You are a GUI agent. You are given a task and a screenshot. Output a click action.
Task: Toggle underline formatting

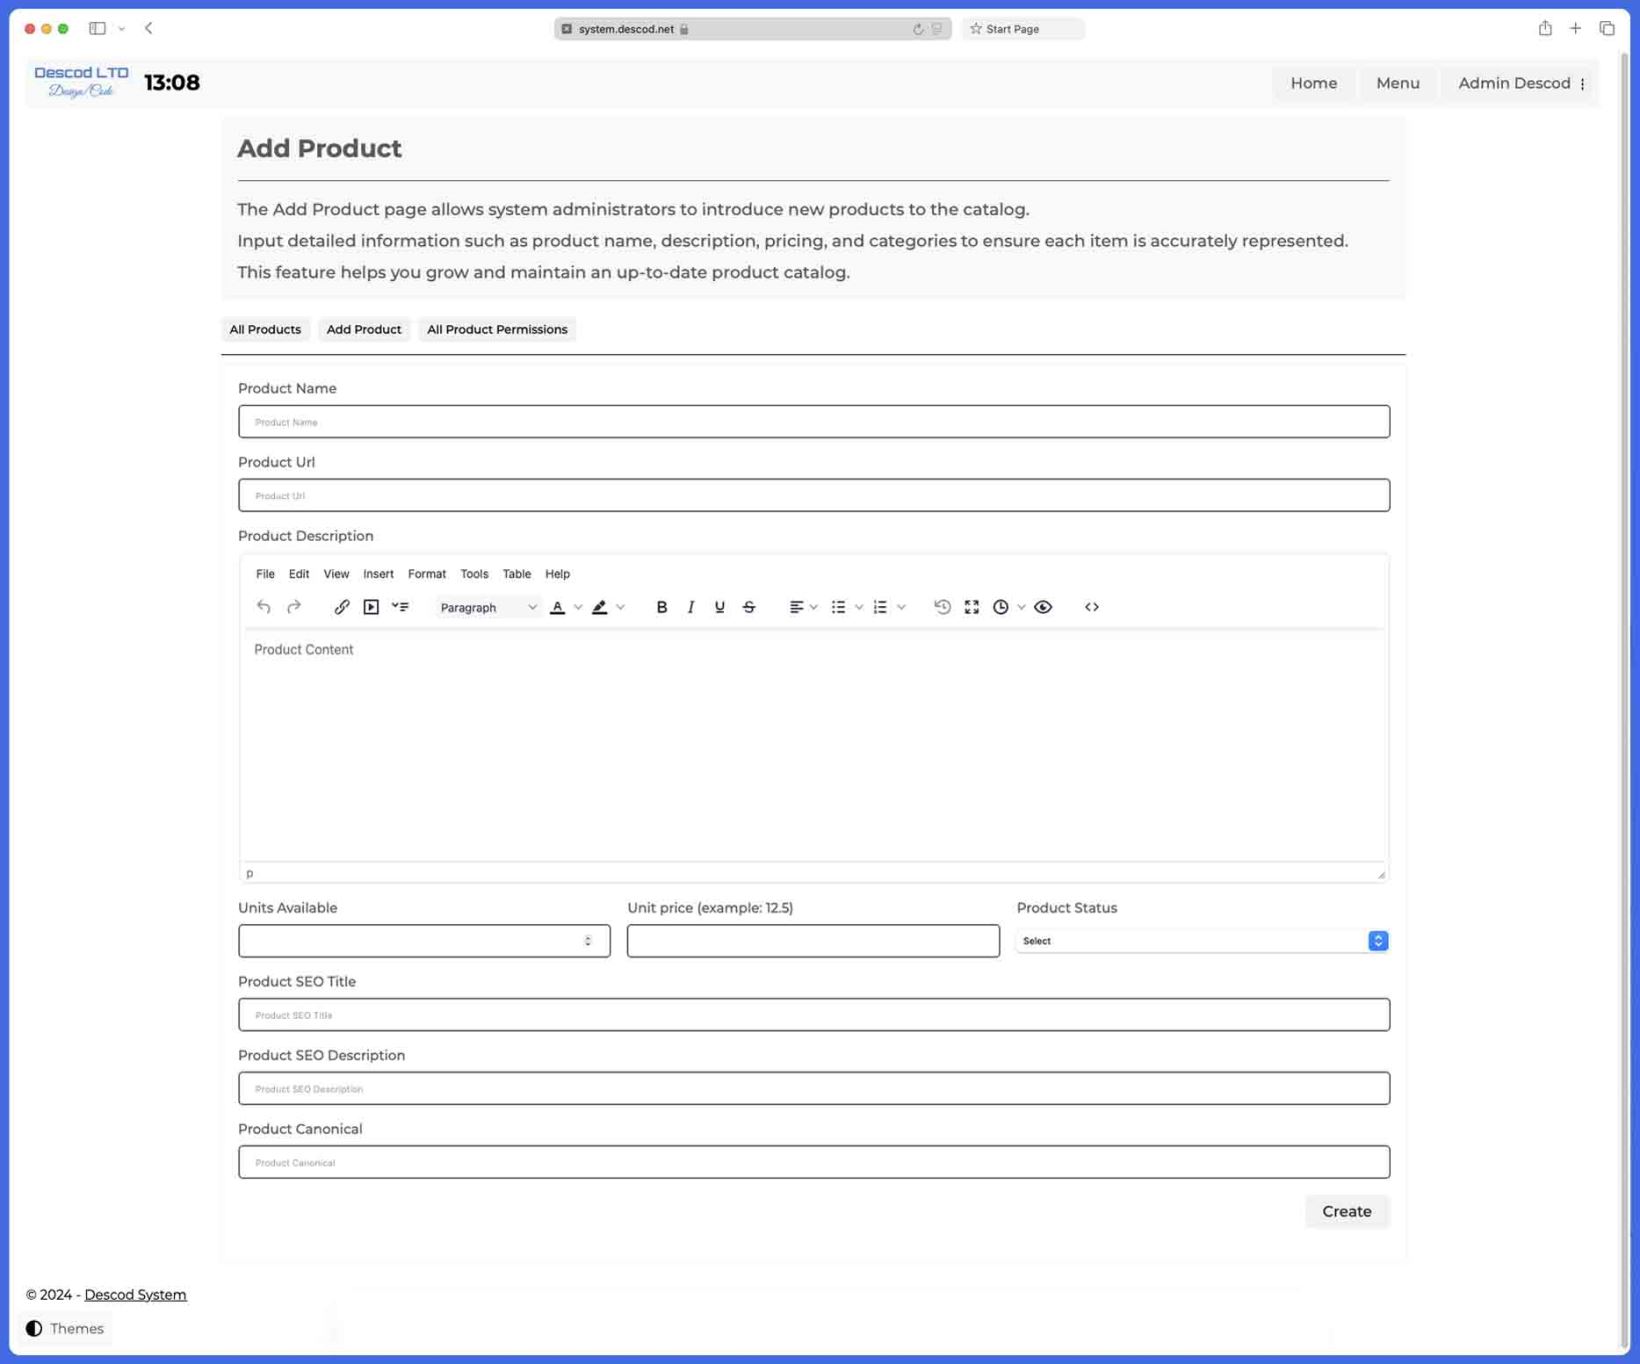point(719,607)
